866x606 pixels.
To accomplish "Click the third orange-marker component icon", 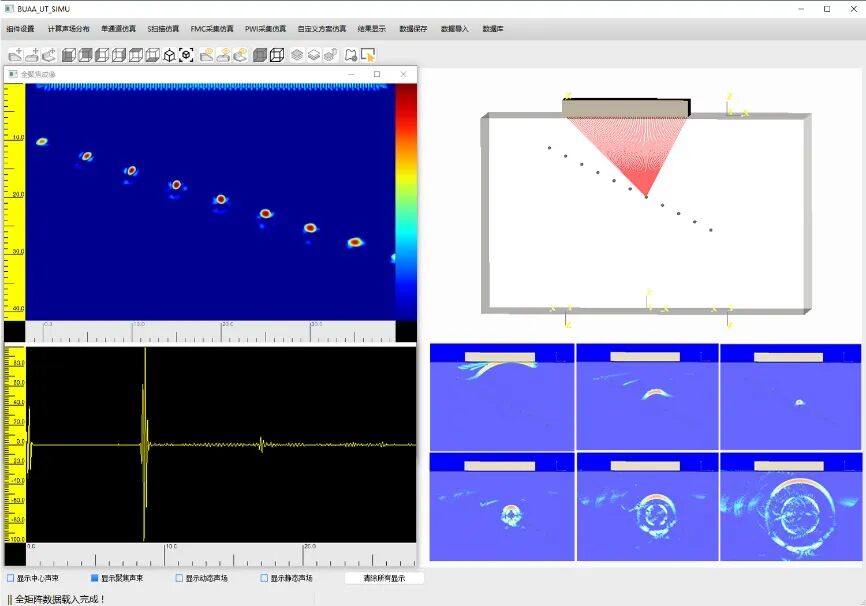I will [x=240, y=55].
